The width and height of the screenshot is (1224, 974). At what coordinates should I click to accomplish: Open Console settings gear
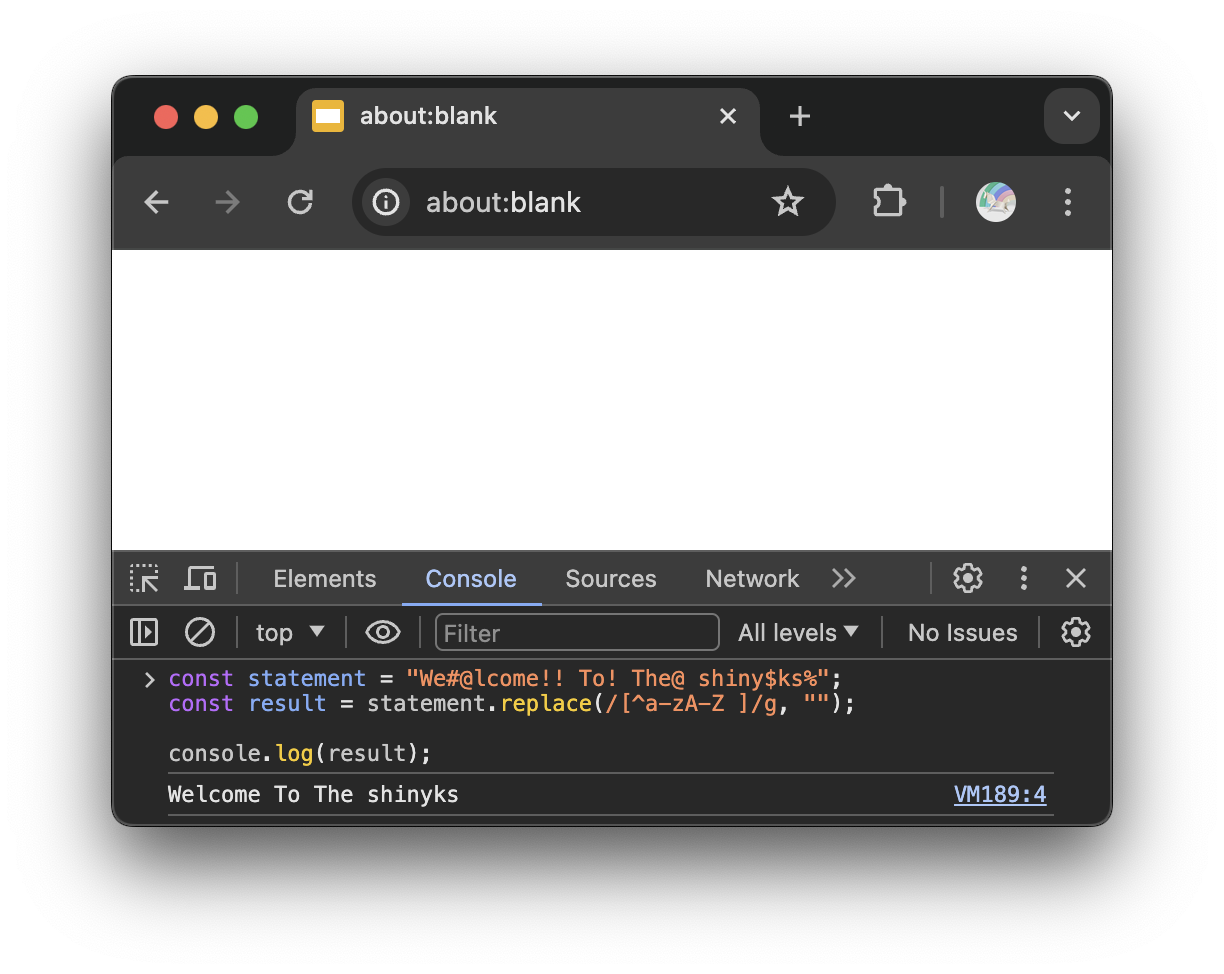[1076, 633]
